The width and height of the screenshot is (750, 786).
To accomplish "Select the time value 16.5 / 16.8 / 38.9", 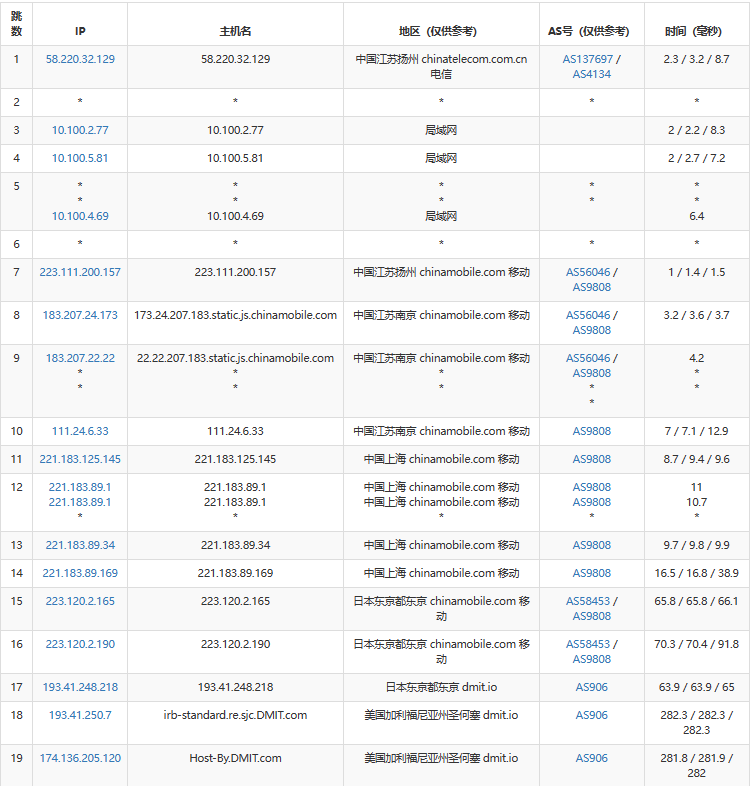I will pos(696,573).
